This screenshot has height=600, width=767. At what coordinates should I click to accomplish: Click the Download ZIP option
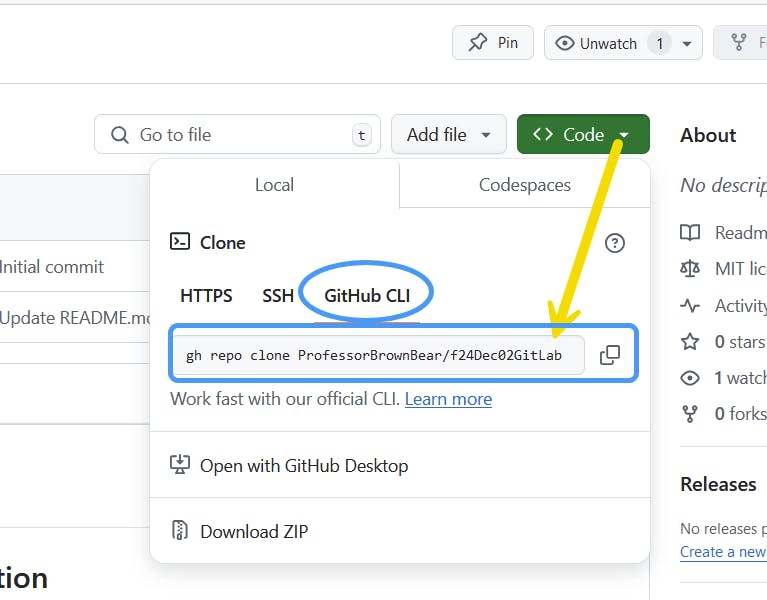(x=254, y=531)
